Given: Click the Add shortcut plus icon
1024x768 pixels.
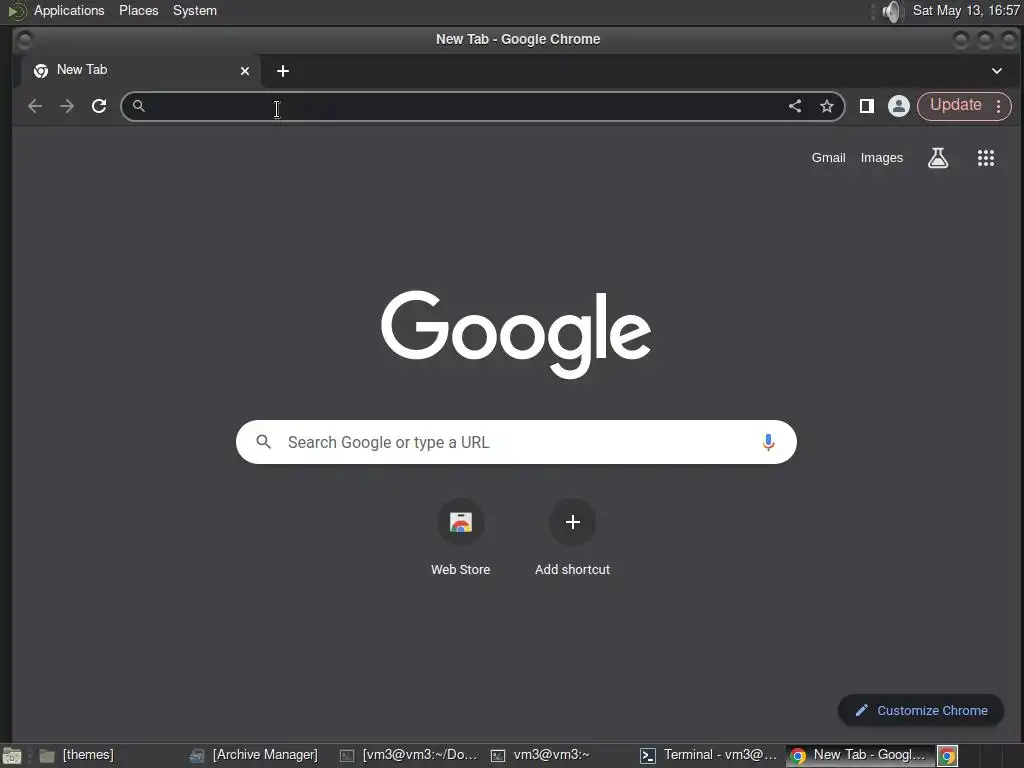Looking at the screenshot, I should click(573, 522).
